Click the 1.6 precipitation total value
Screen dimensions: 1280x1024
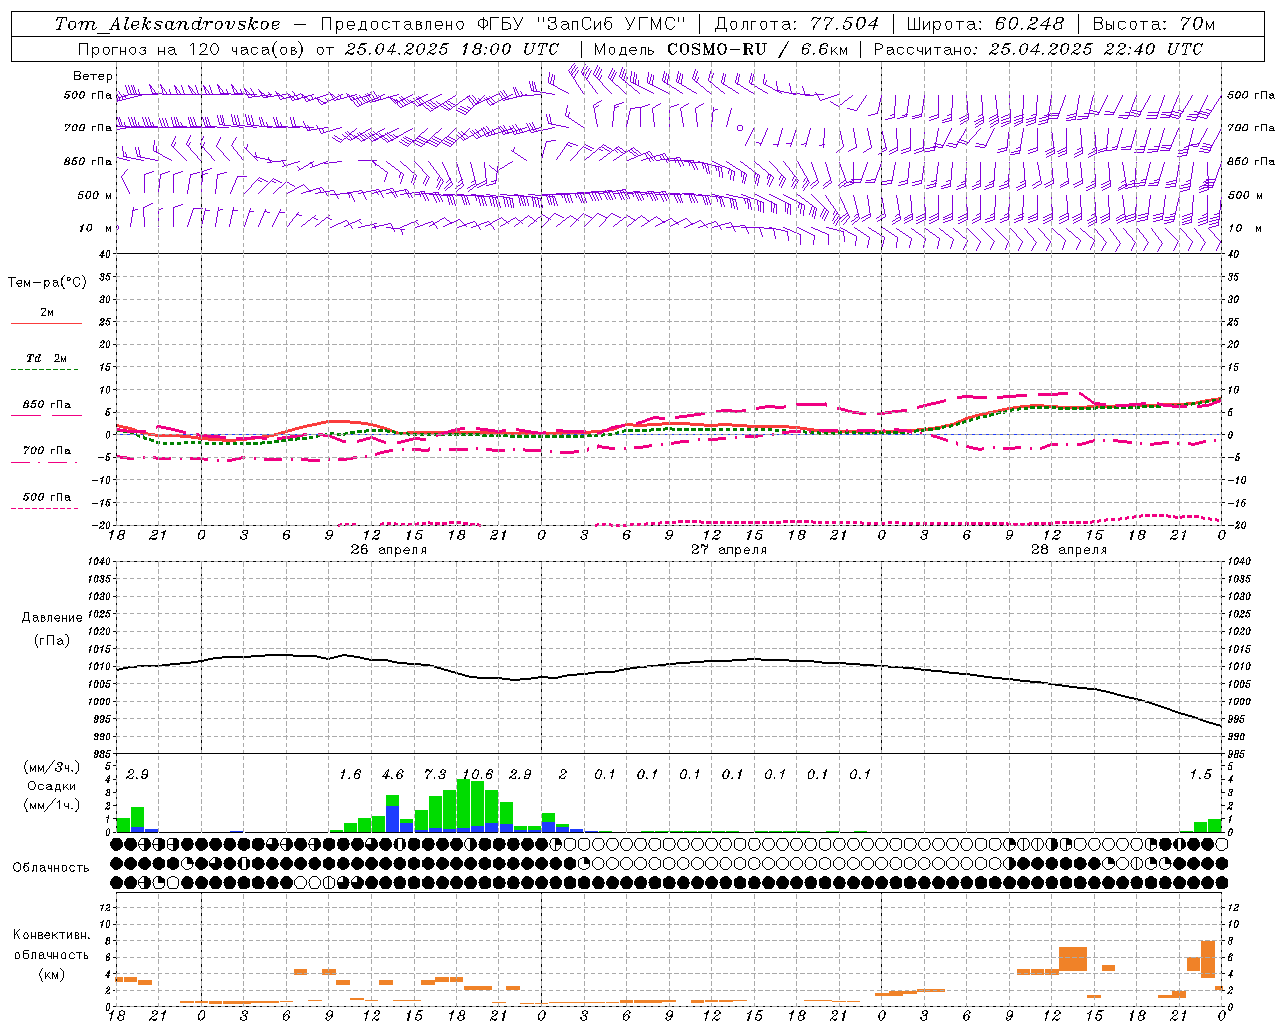pos(350,774)
